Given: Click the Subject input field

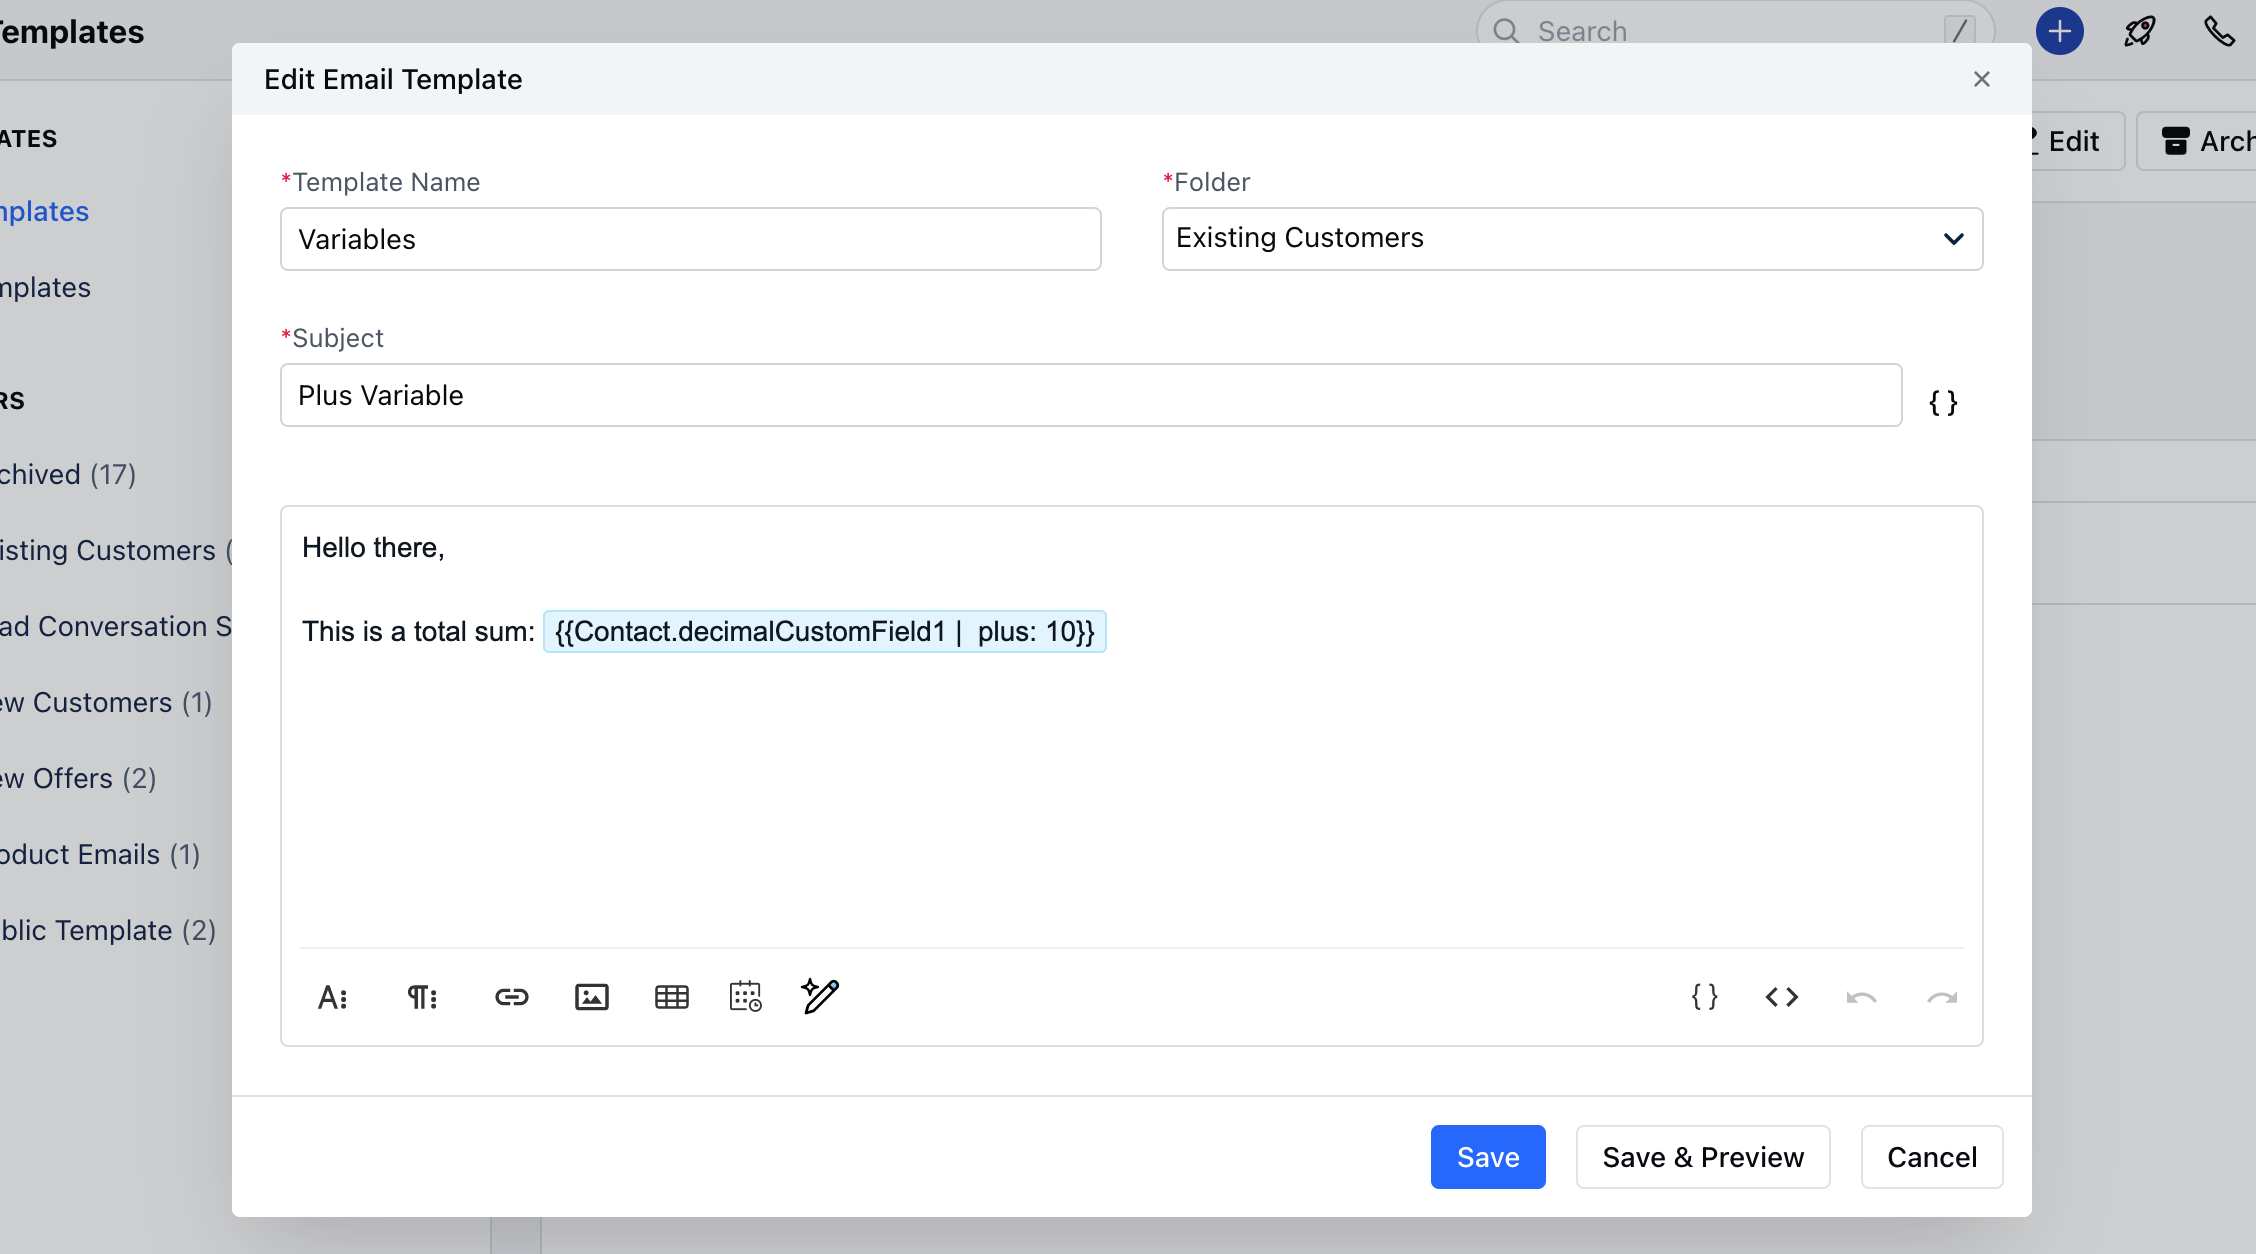Looking at the screenshot, I should 1090,395.
